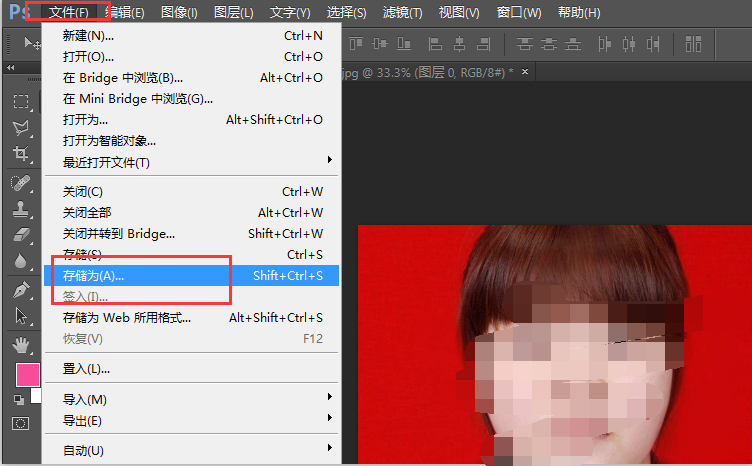Click Distribute left edges icon
The height and width of the screenshot is (466, 752).
(604, 44)
